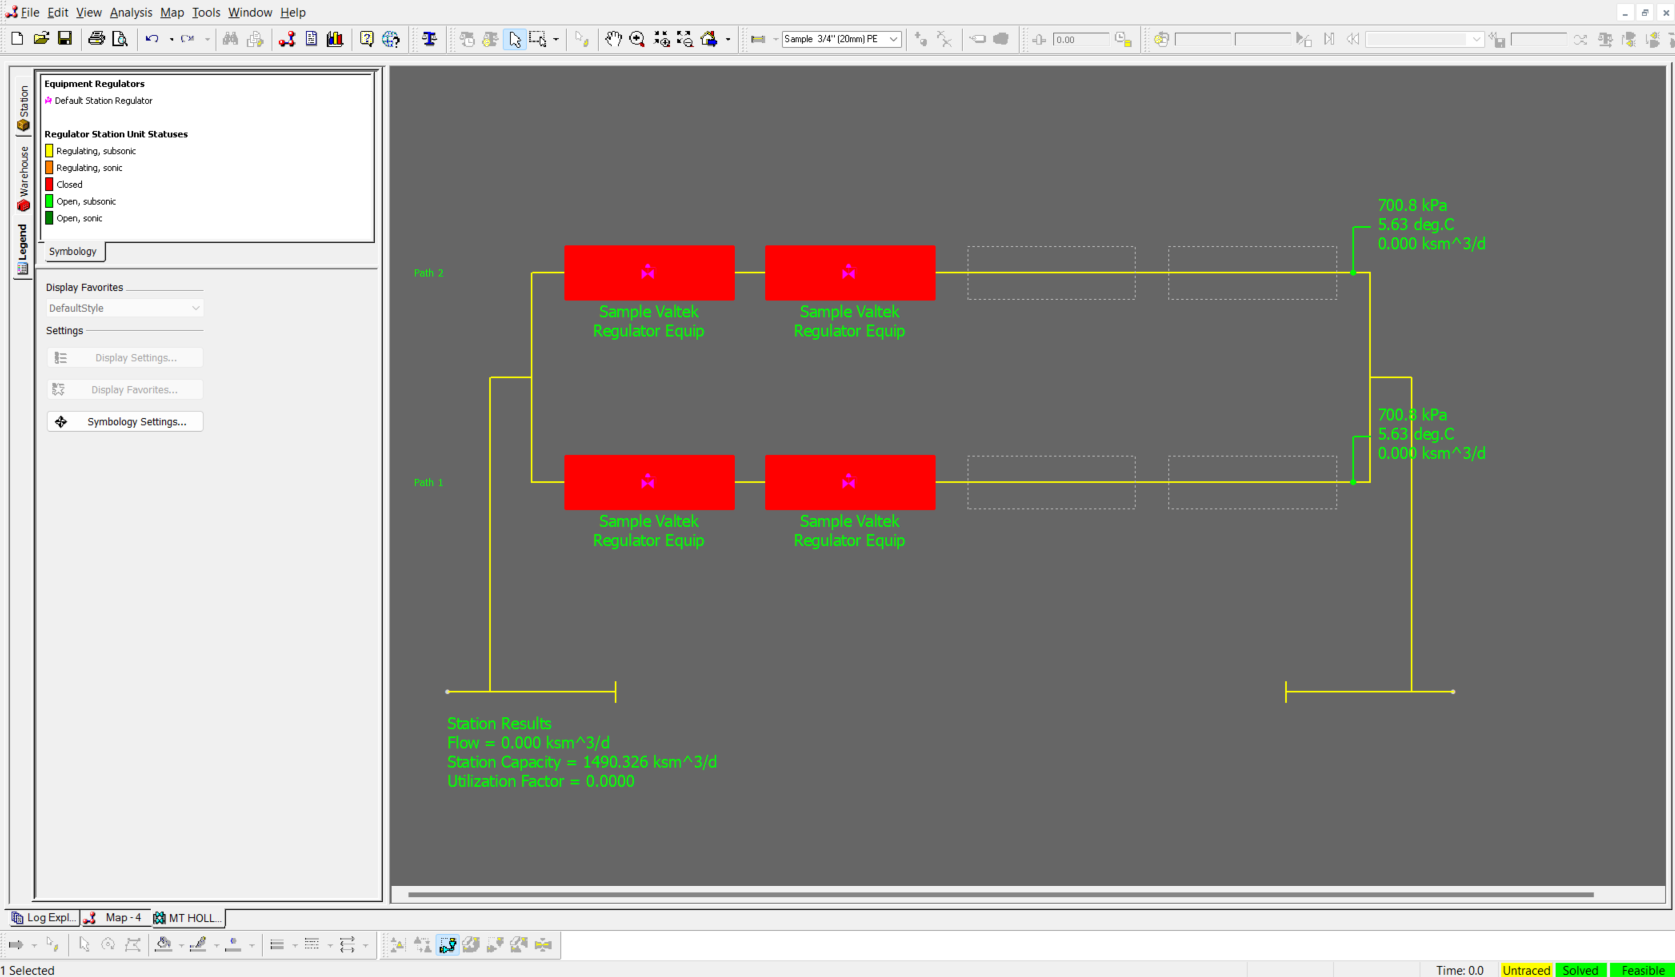
Task: Click the horizontal scrollbar below the diagram
Action: coord(1000,894)
